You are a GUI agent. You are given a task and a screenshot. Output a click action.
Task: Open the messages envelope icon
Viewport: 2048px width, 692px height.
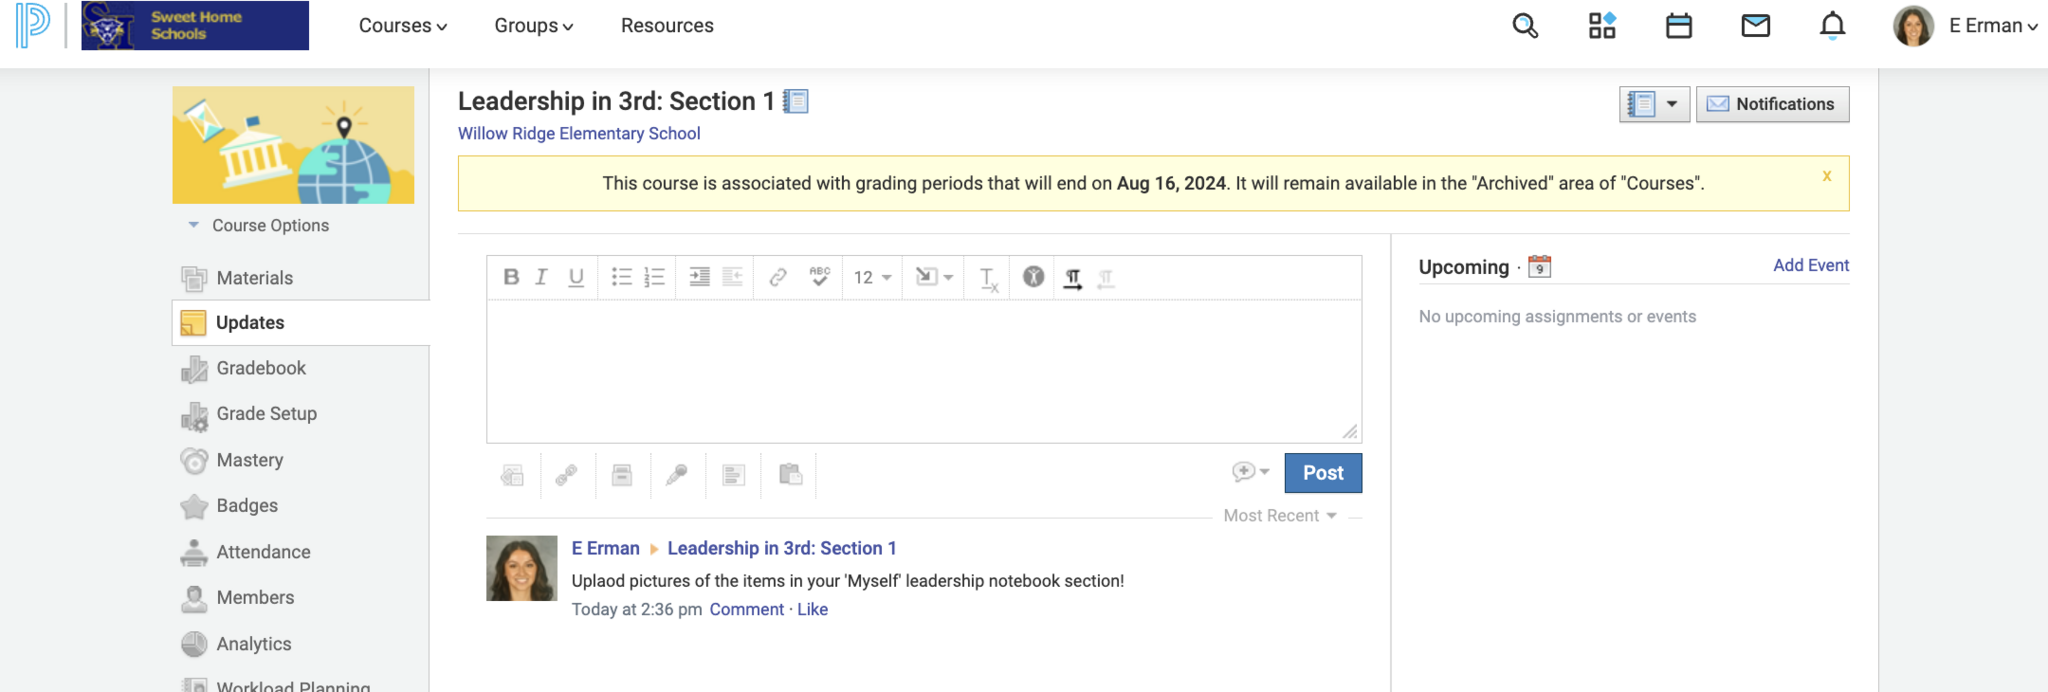1755,26
